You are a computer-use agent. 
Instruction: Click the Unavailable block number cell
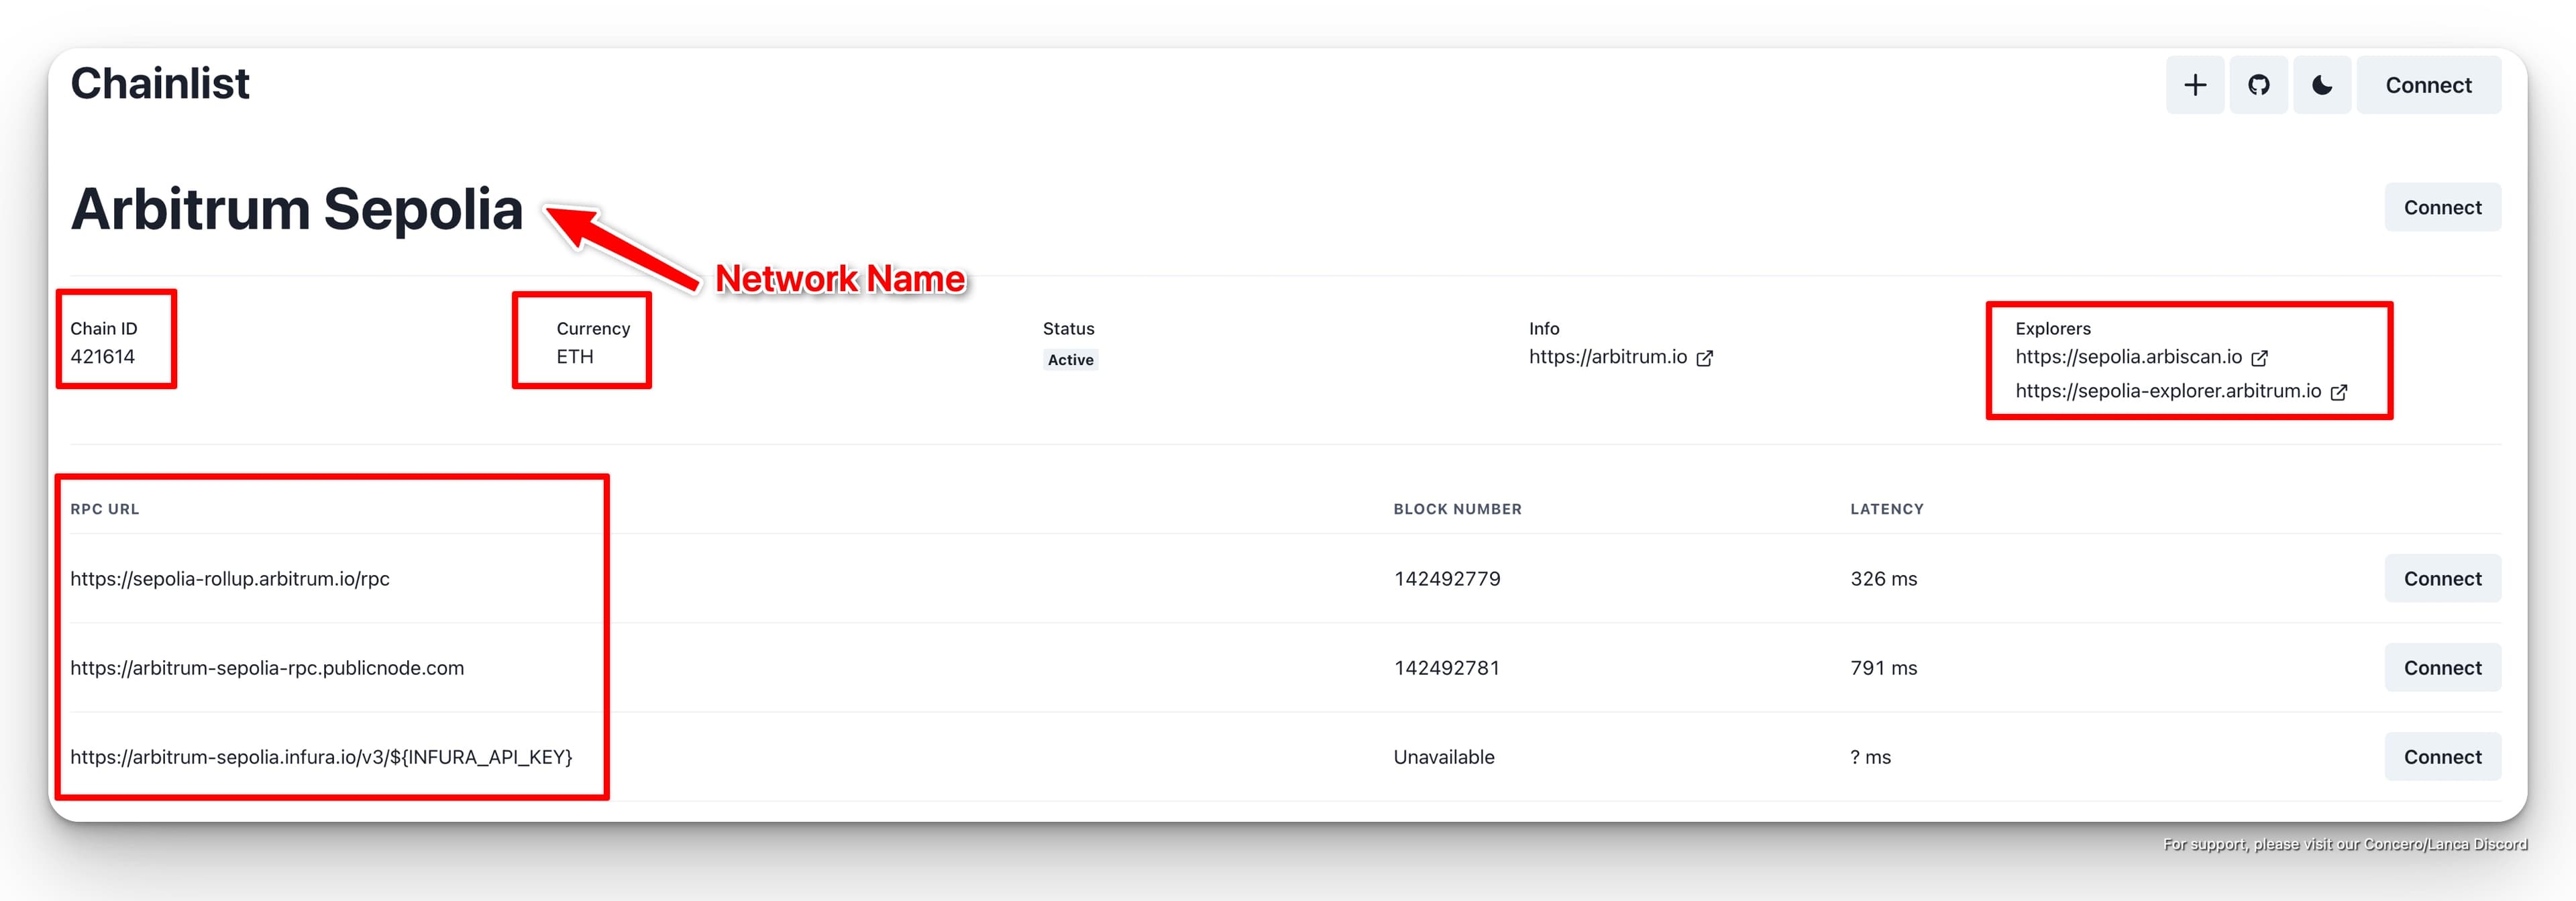[x=1444, y=757]
